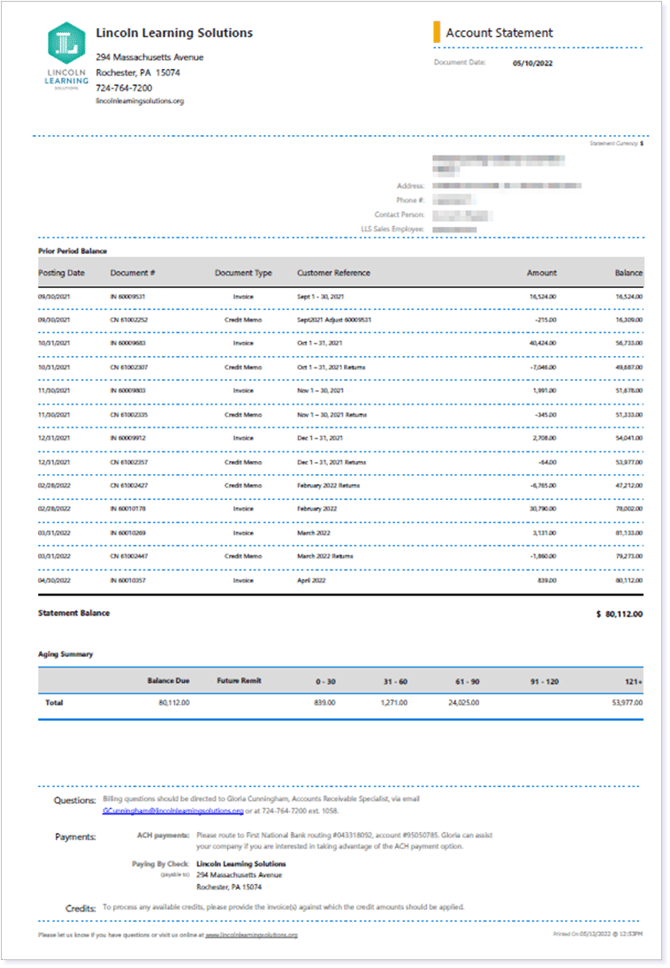Select document number IN 60010269
Viewport: 670px width, 968px height.
click(x=128, y=533)
